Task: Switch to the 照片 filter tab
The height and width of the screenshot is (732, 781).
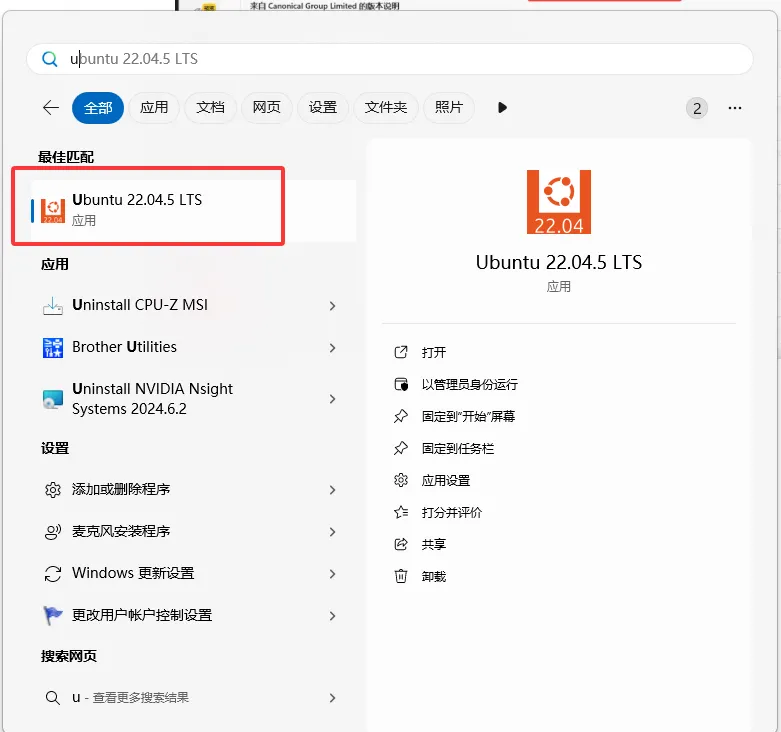Action: [x=449, y=108]
